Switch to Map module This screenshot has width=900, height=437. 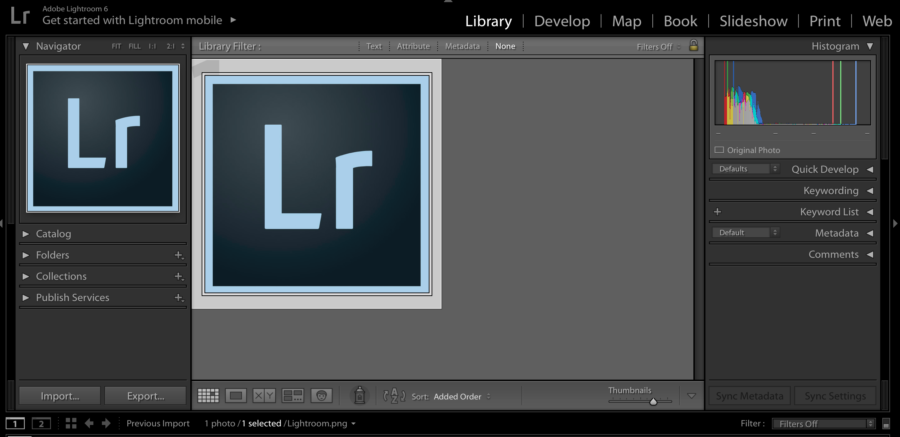pos(626,21)
